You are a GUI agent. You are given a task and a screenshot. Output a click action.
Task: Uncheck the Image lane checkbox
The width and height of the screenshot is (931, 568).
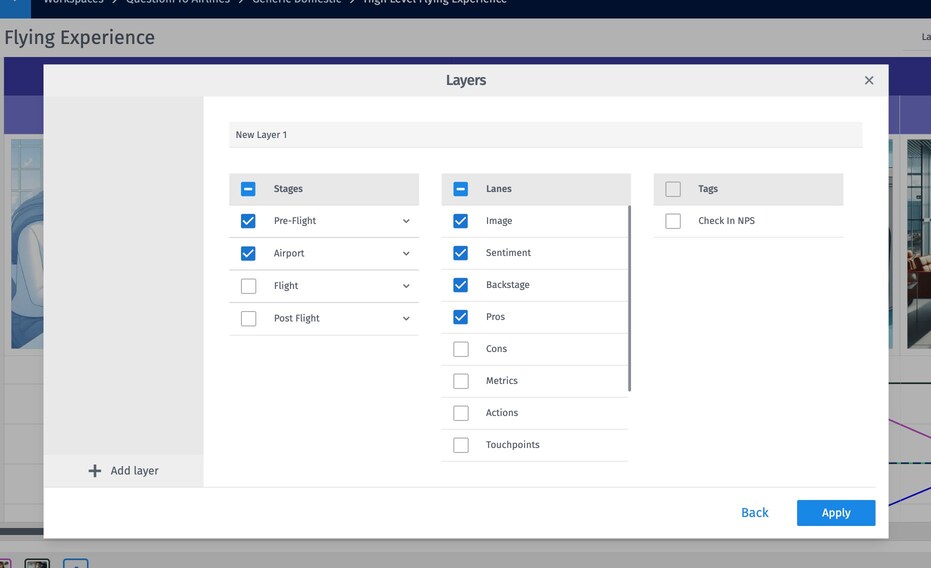[x=461, y=221]
